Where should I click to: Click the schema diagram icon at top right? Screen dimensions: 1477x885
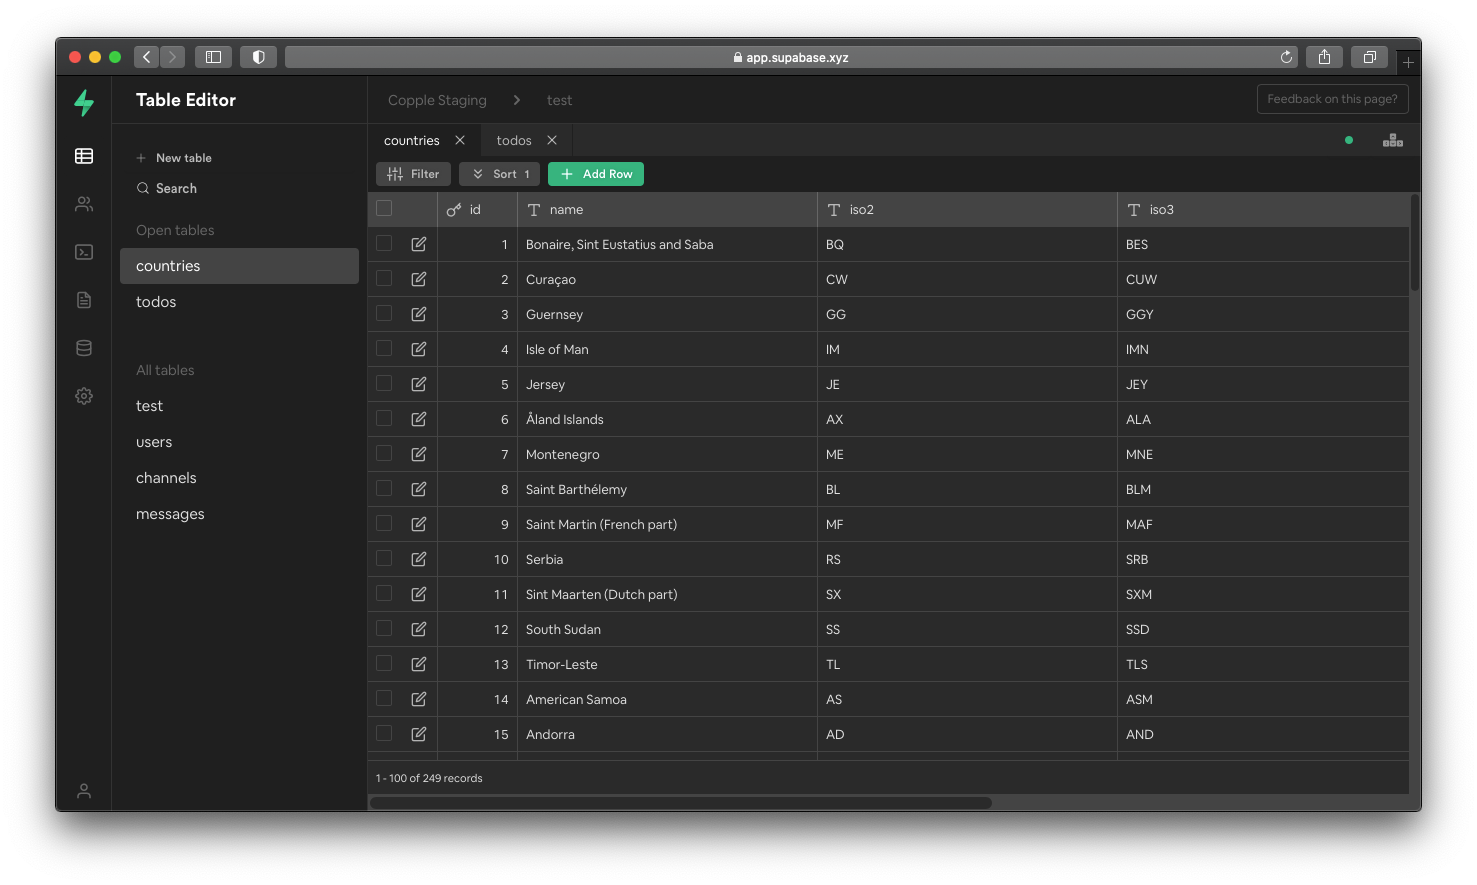click(x=1392, y=140)
